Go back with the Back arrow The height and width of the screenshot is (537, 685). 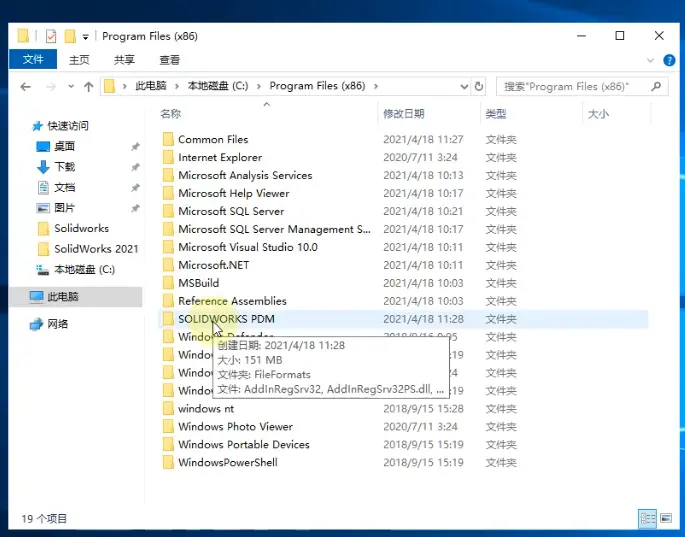click(x=25, y=87)
